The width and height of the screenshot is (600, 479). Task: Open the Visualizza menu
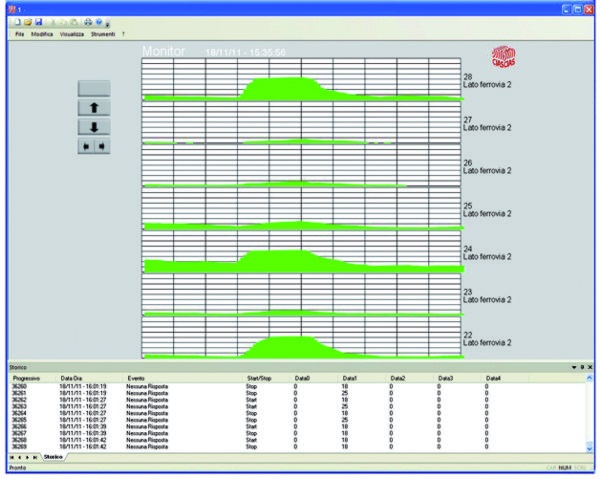click(x=72, y=34)
